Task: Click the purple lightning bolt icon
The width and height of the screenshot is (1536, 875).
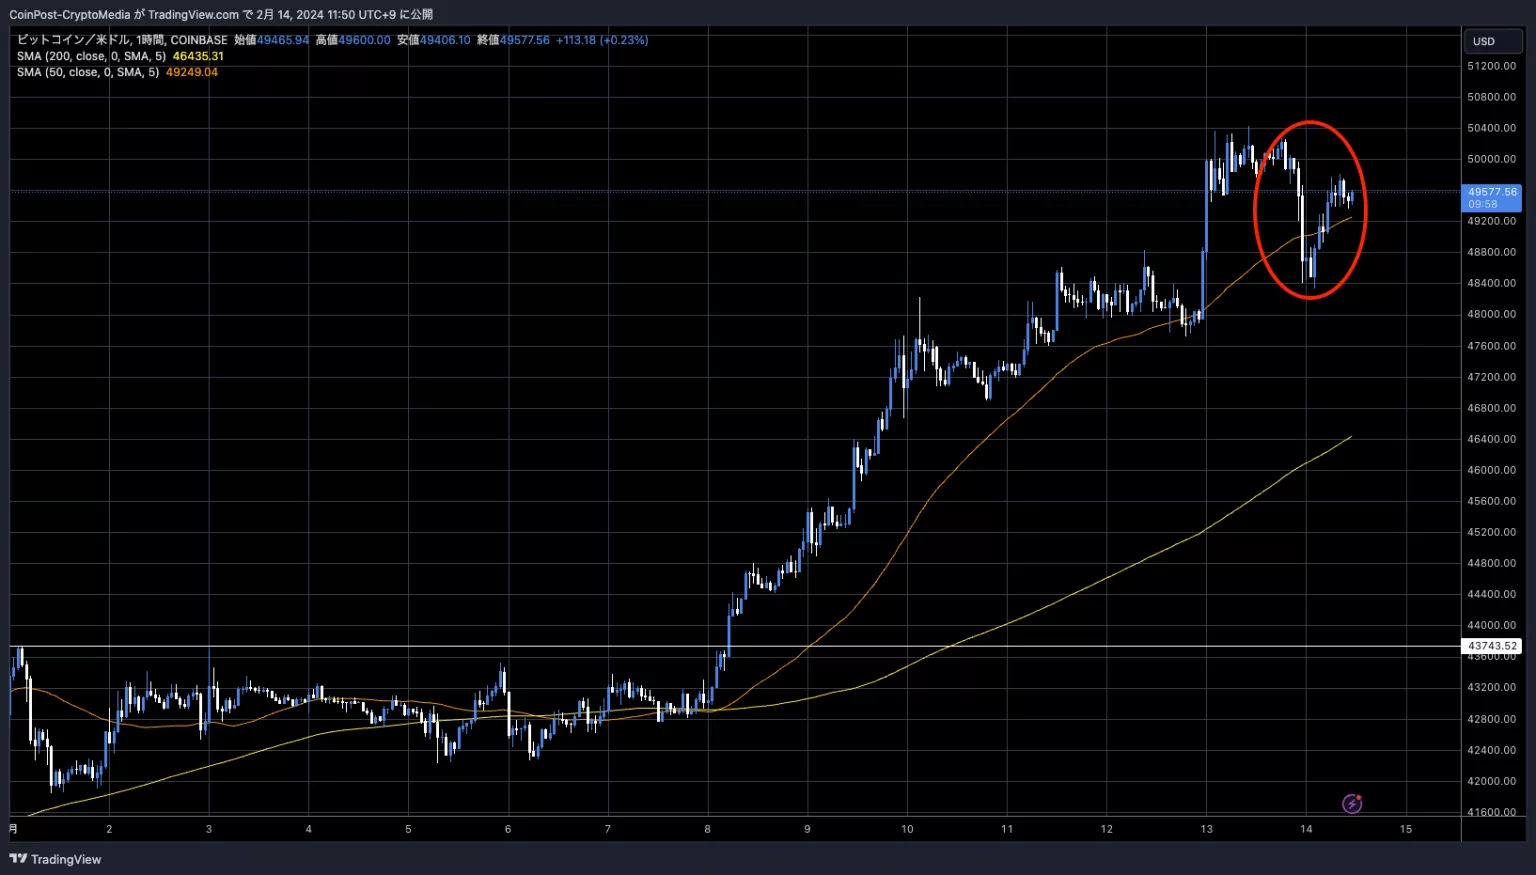Action: (1352, 804)
